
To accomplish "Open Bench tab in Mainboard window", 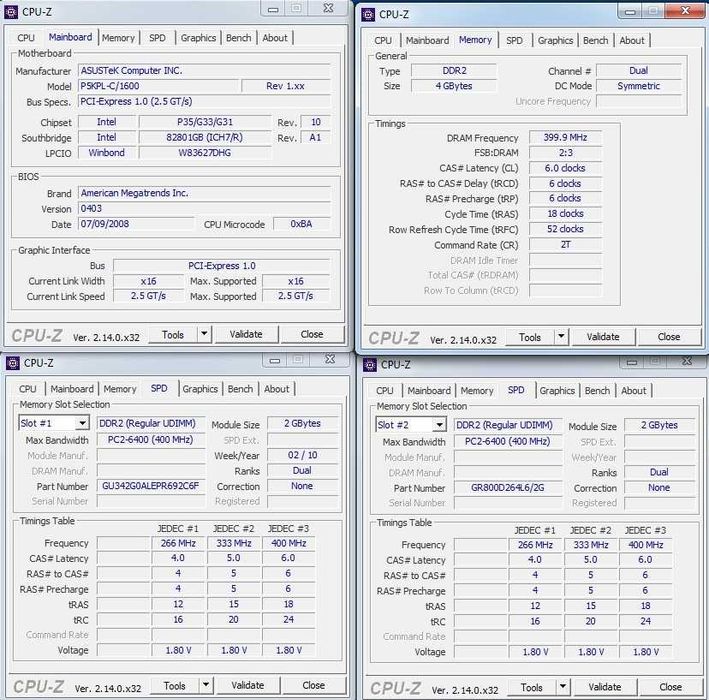I will [x=239, y=38].
